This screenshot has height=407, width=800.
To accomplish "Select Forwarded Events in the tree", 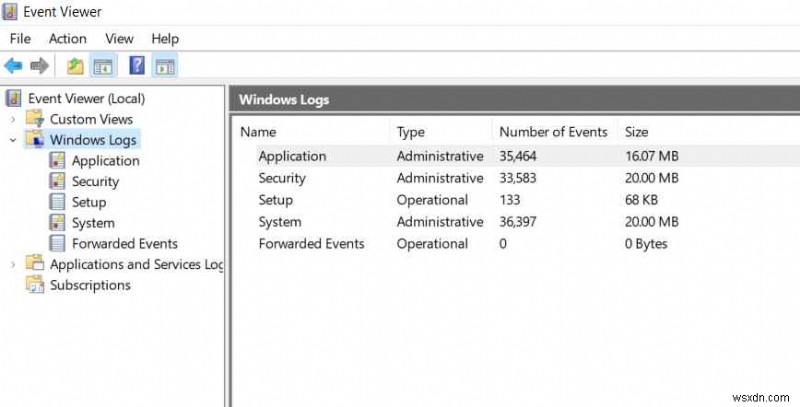I will coord(124,244).
